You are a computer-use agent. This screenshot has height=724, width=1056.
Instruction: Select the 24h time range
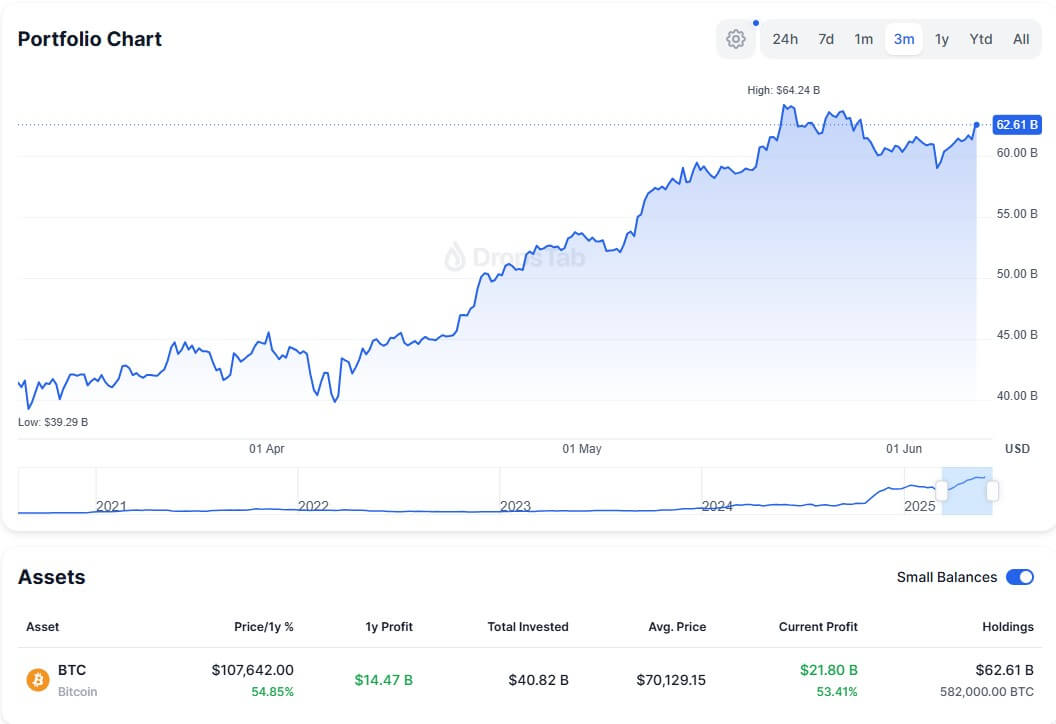coord(786,39)
